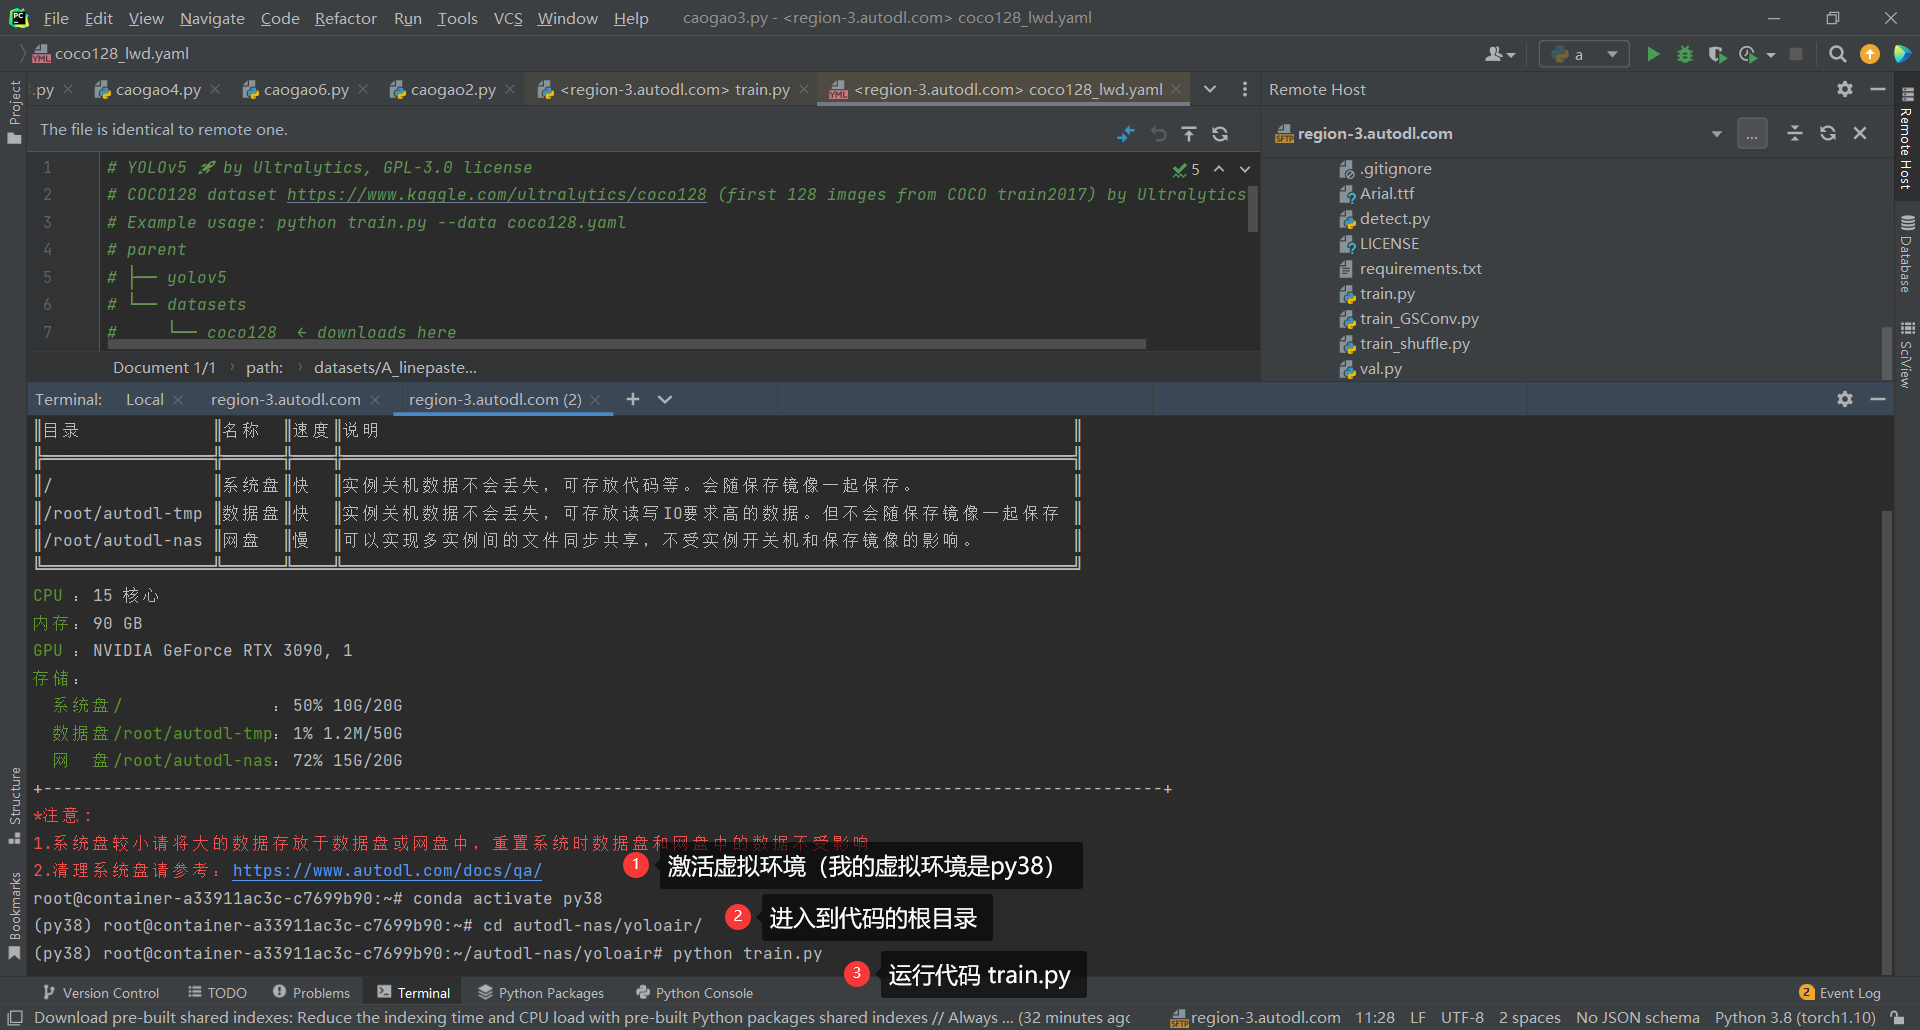Screen dimensions: 1920x1030
Task: Open Code With Me user icon
Action: (1499, 54)
